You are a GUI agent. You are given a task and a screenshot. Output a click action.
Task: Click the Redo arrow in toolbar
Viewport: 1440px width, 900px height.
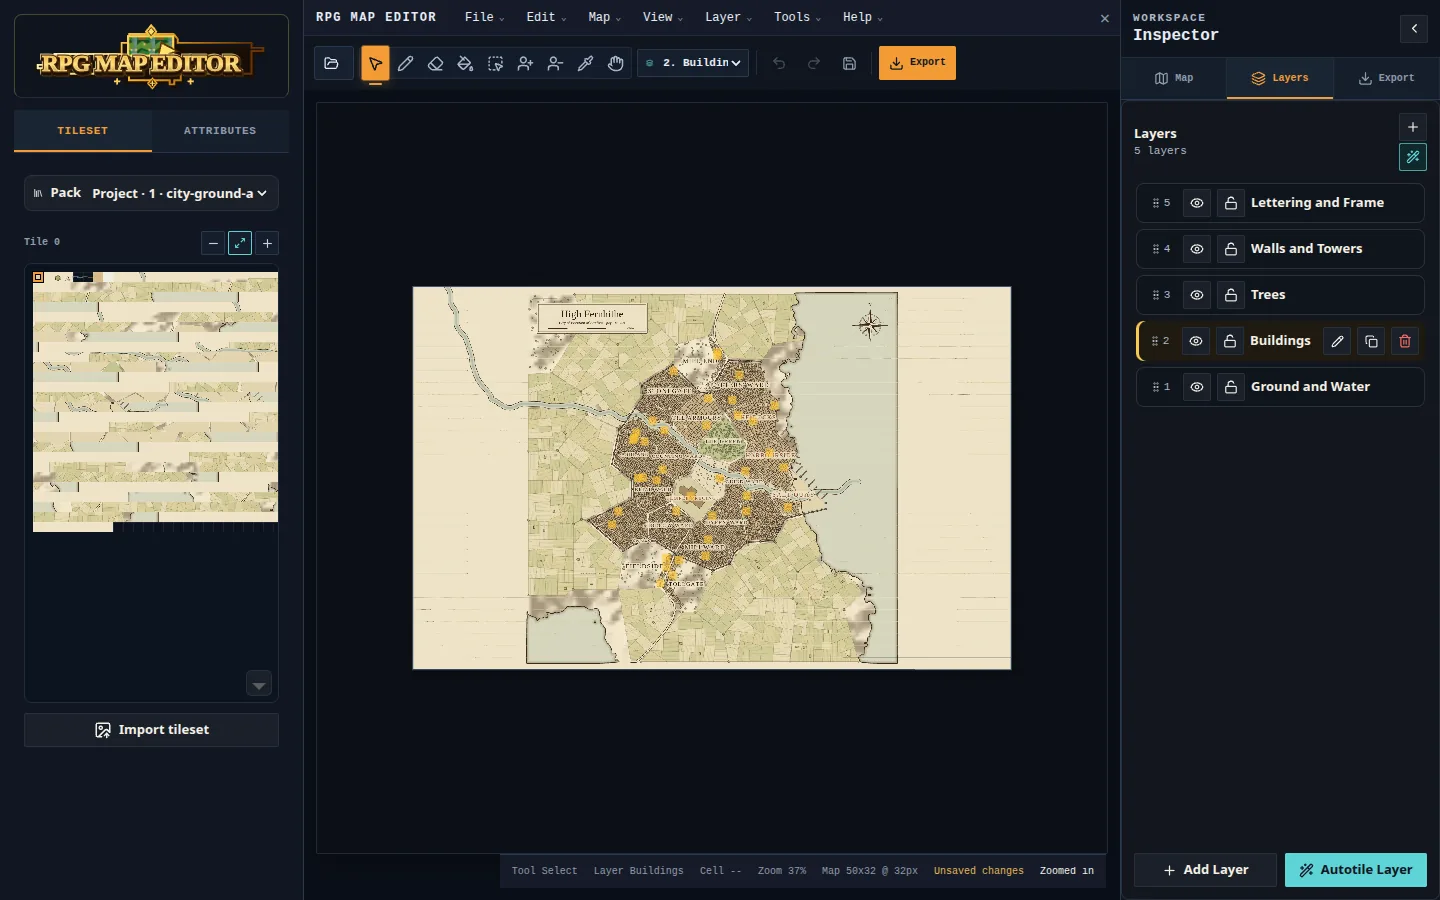click(814, 63)
